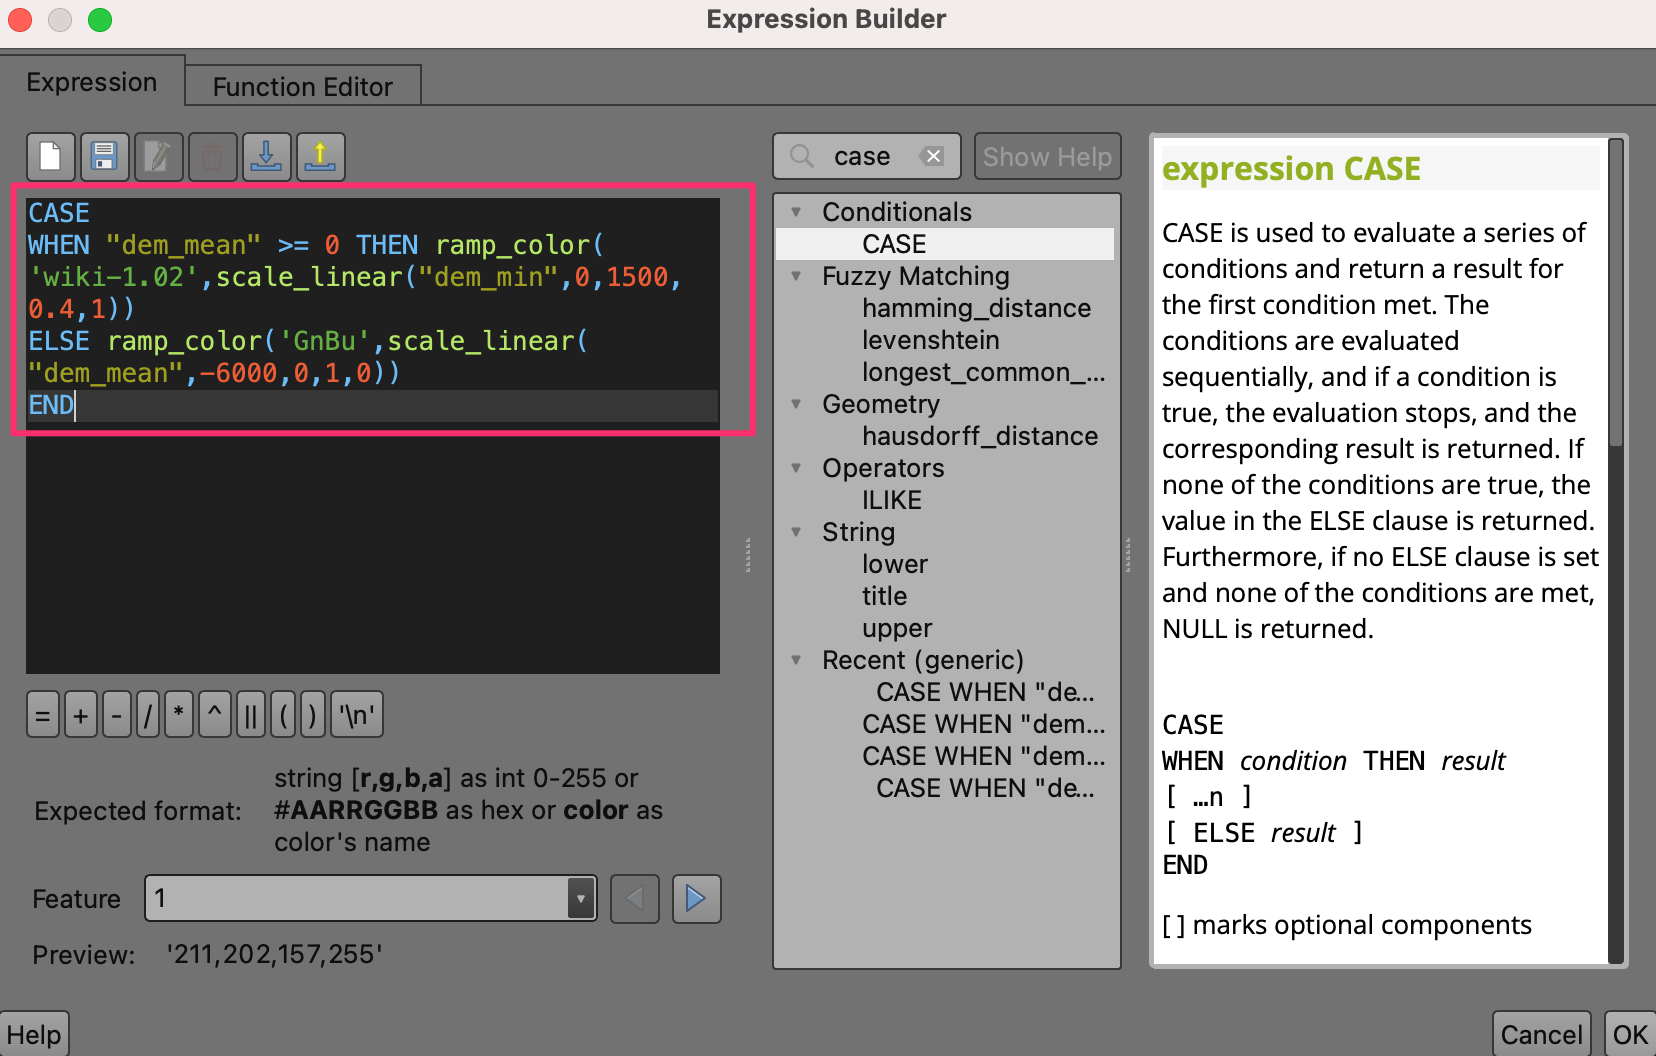Export user expressions with the upload arrow icon
Viewport: 1656px width, 1056px height.
(320, 157)
